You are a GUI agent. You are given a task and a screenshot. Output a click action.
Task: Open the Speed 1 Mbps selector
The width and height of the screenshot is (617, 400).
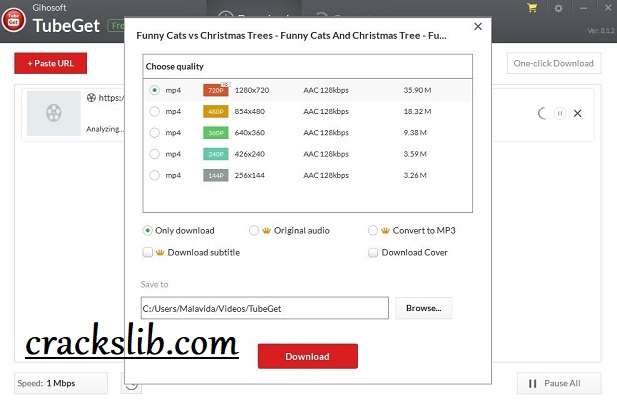point(61,383)
